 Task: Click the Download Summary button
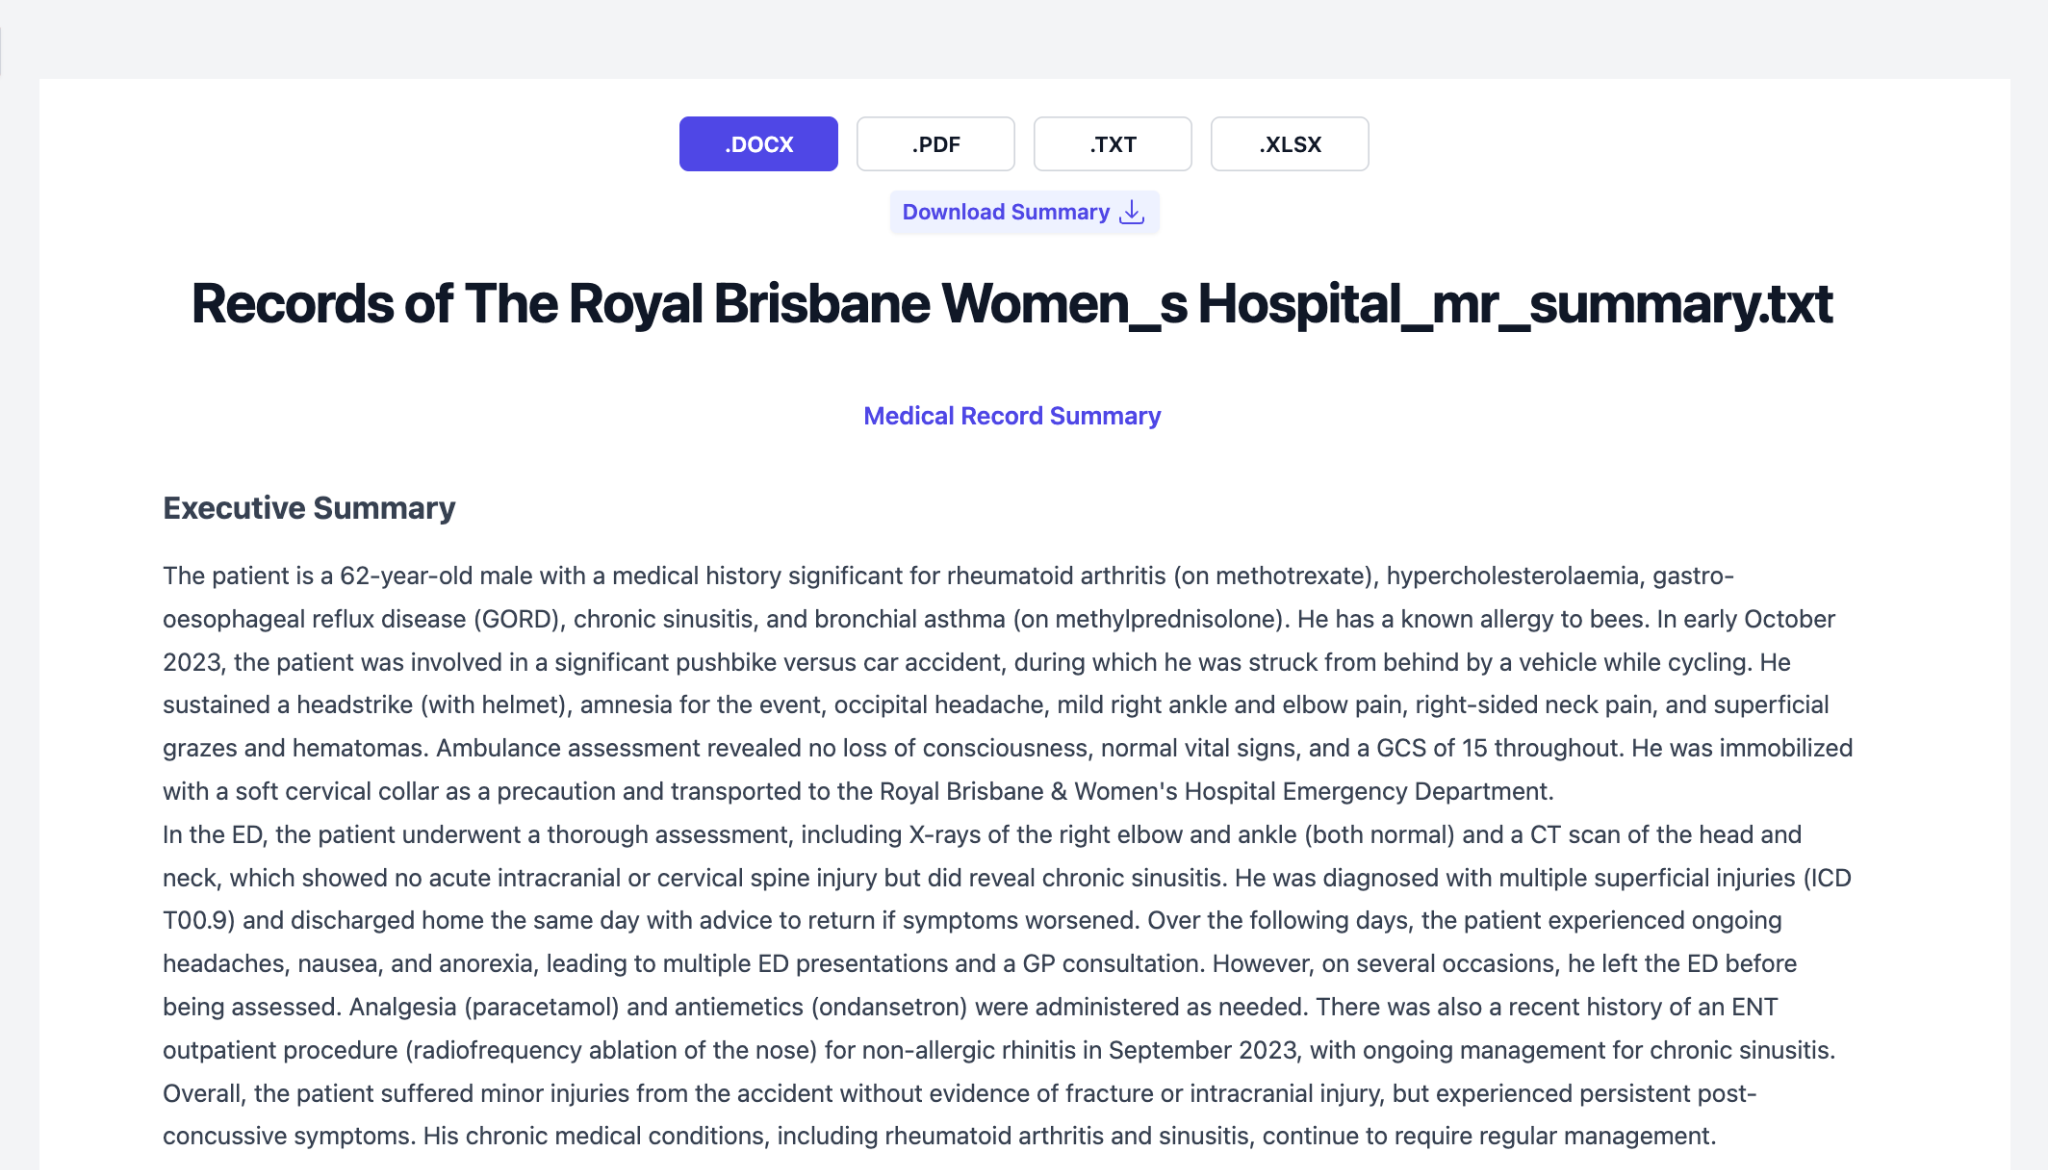pos(1006,212)
